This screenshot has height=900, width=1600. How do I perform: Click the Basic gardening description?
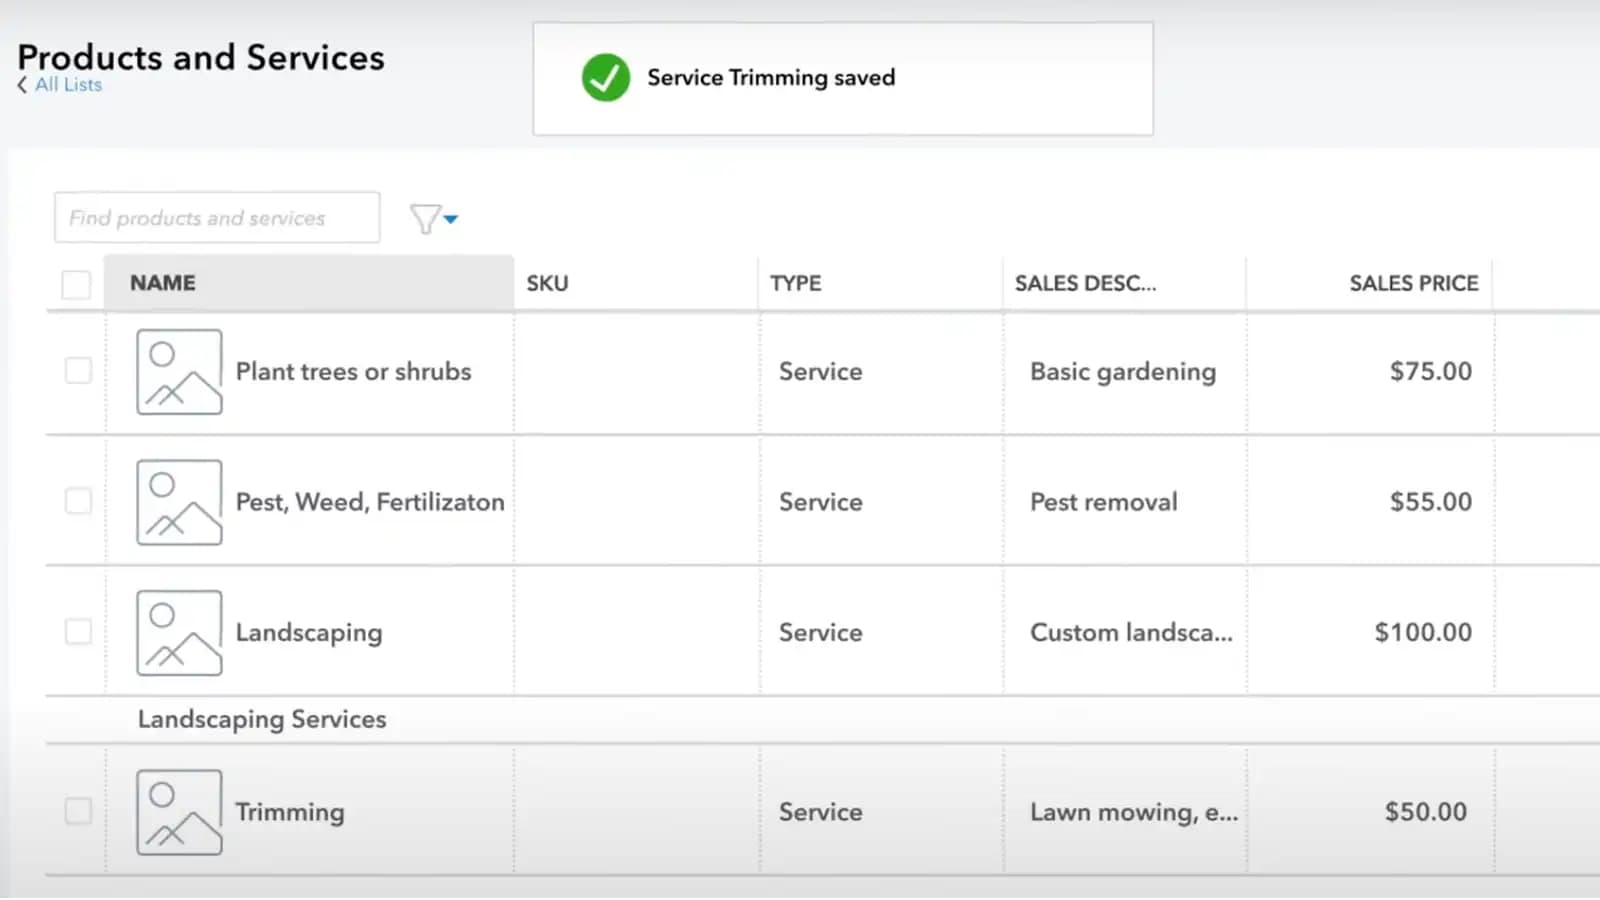point(1123,371)
